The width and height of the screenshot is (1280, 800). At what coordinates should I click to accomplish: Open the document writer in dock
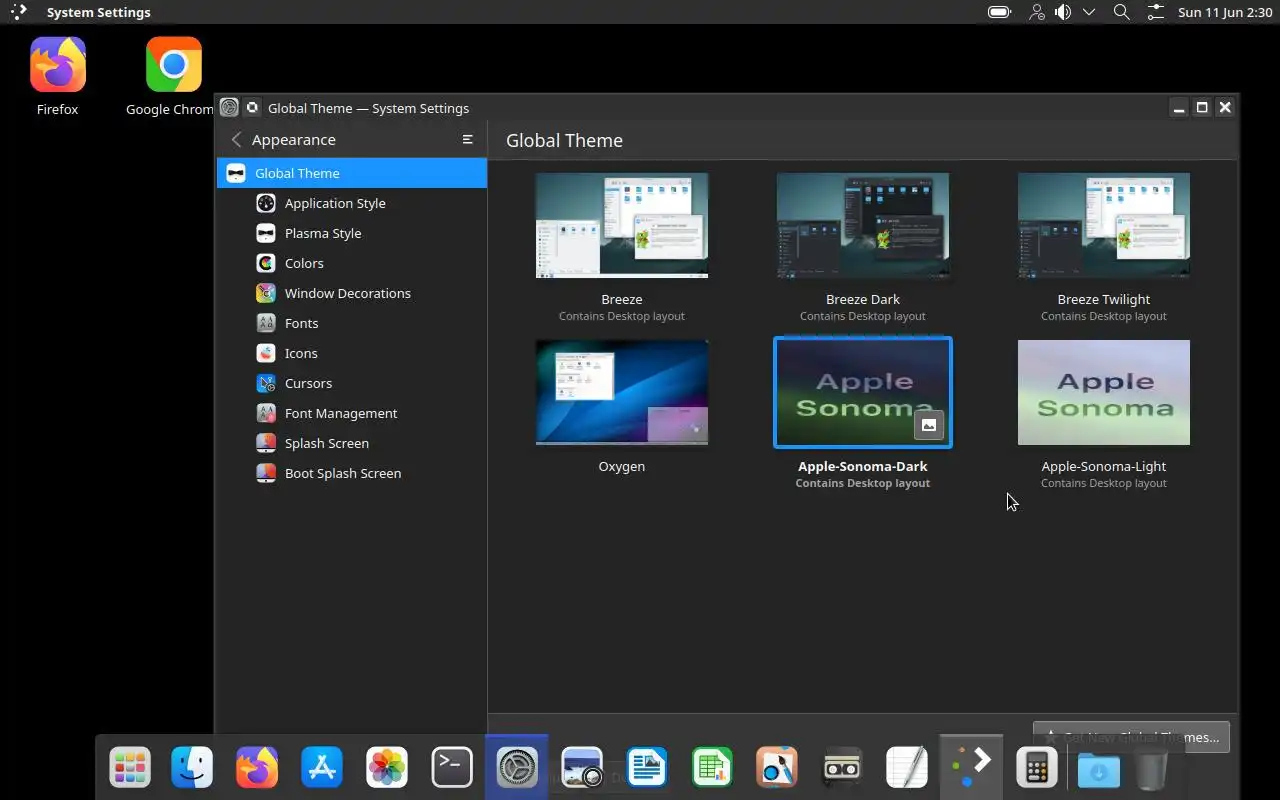click(x=647, y=768)
